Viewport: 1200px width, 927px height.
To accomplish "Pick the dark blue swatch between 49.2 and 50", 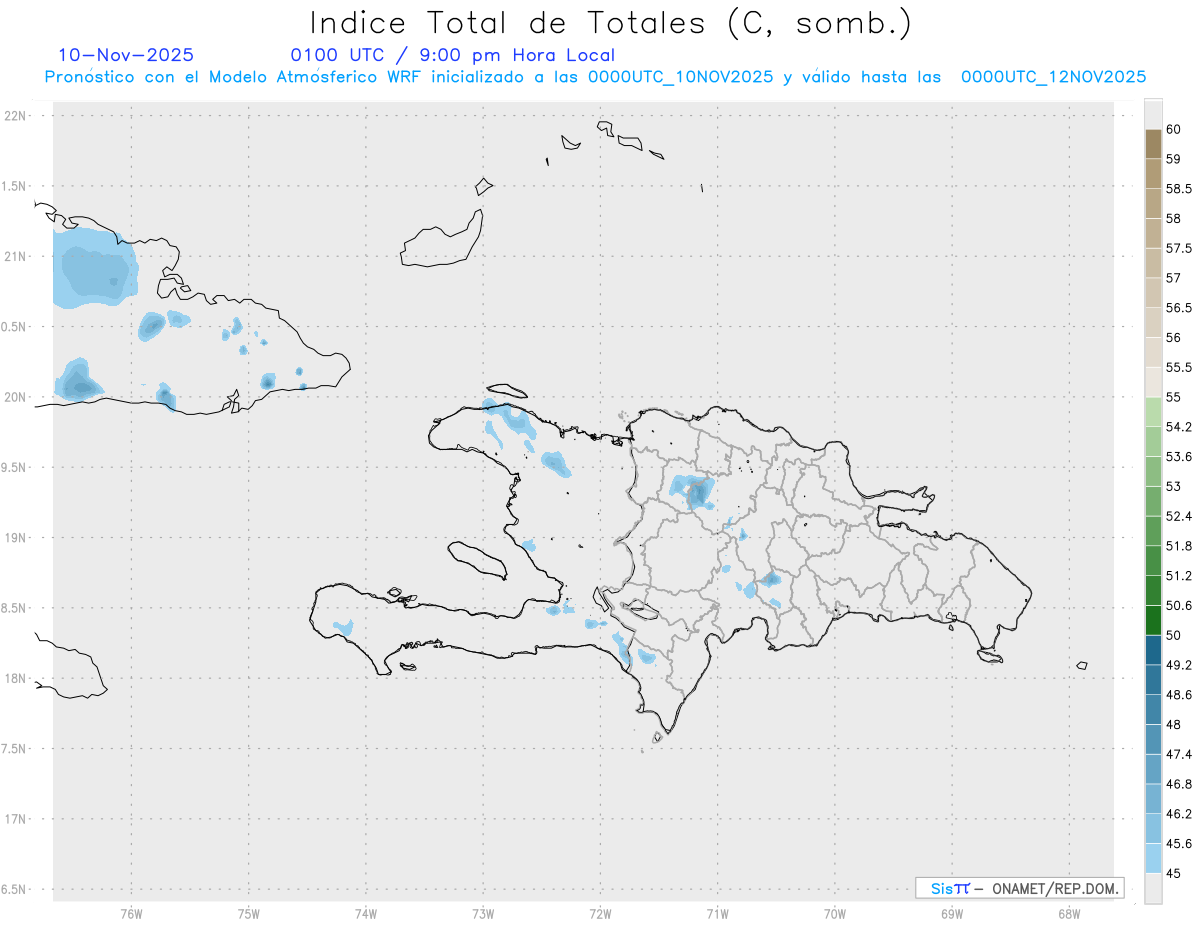I will coord(1153,650).
